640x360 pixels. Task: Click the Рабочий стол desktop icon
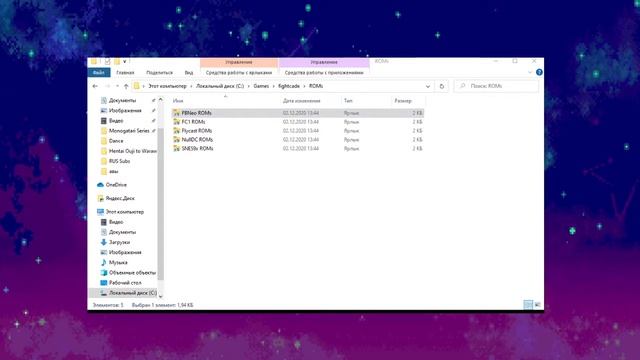(x=104, y=282)
